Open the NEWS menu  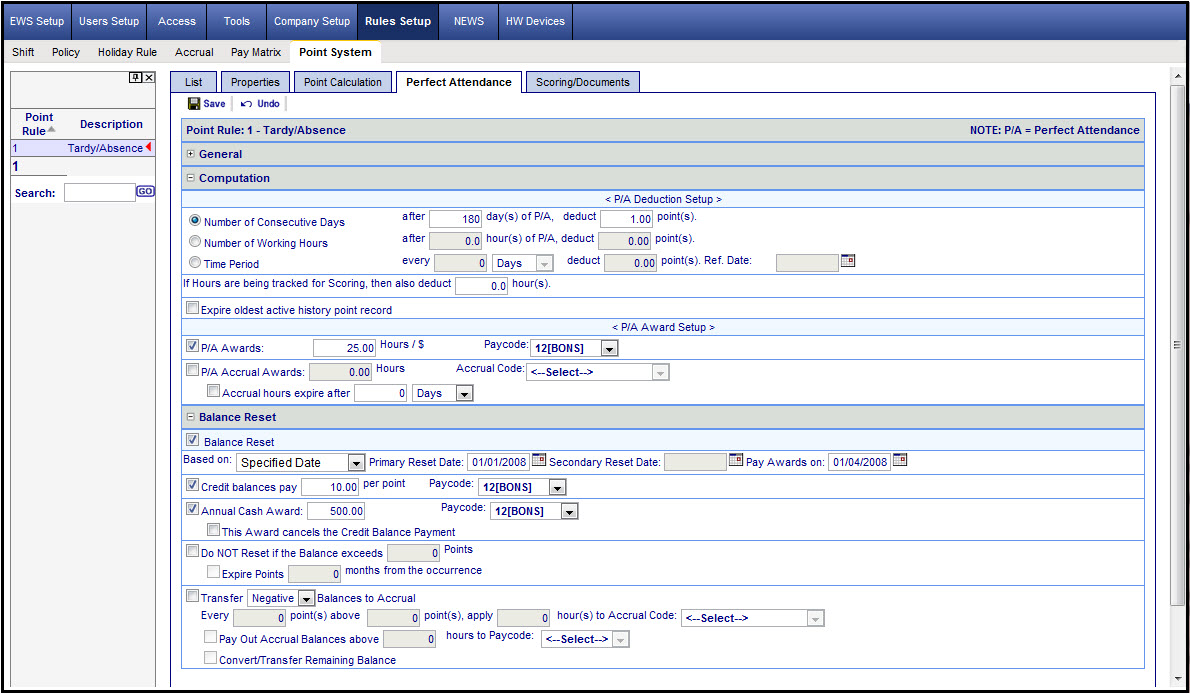click(x=469, y=21)
